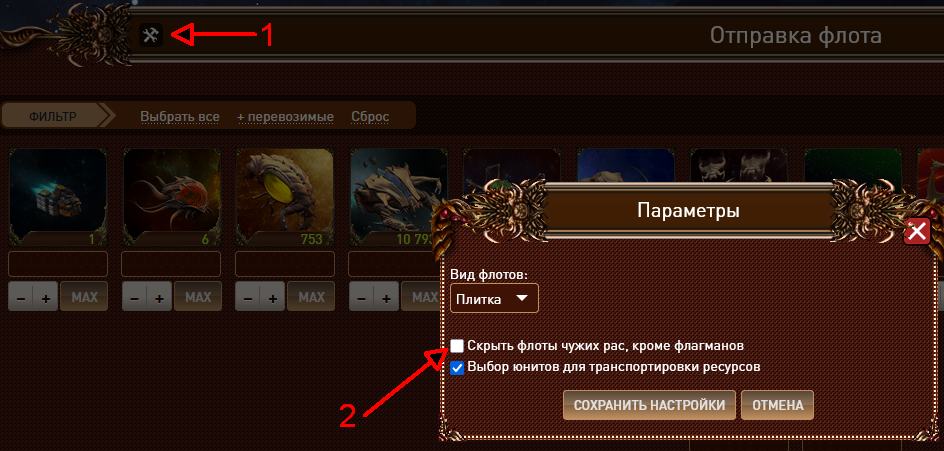Image resolution: width=944 pixels, height=451 pixels.
Task: Click the Выбрать все link
Action: [180, 117]
